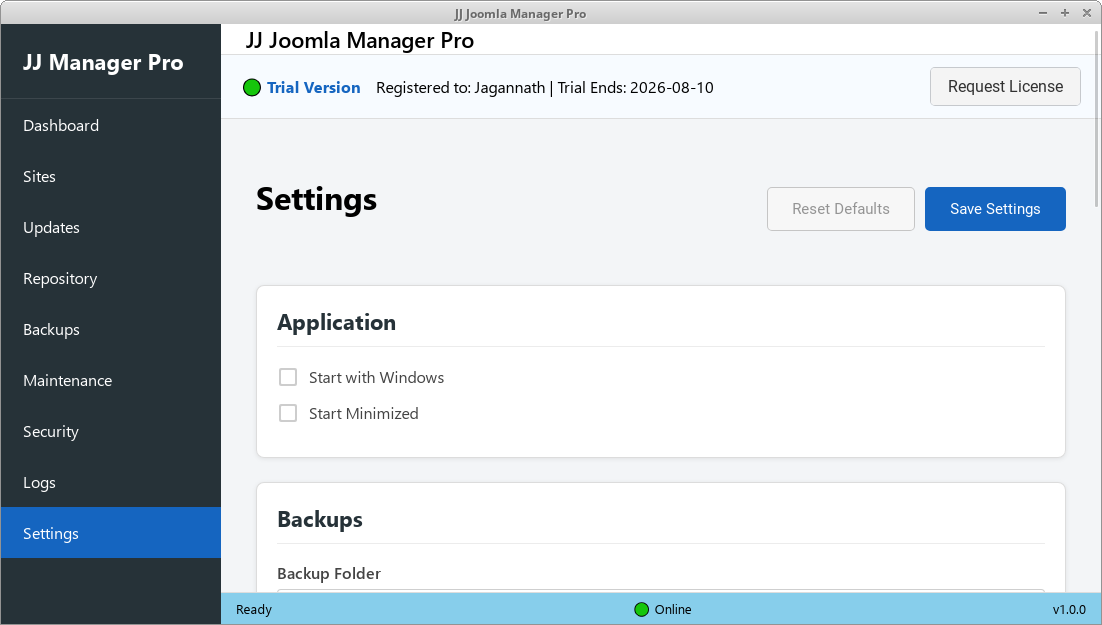1102x625 pixels.
Task: View Logs from the sidebar
Action: point(110,482)
